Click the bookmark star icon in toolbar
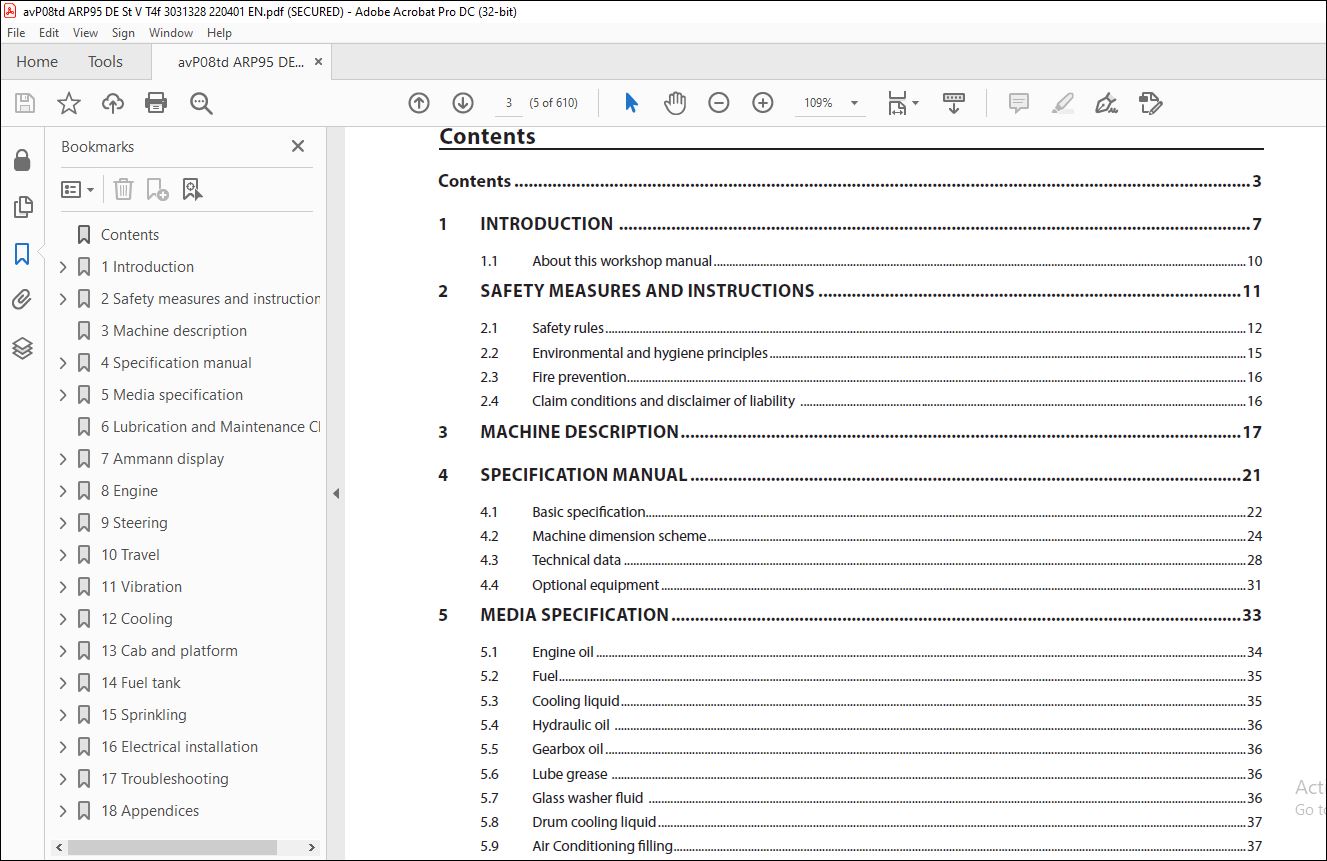Image resolution: width=1327 pixels, height=861 pixels. point(69,103)
